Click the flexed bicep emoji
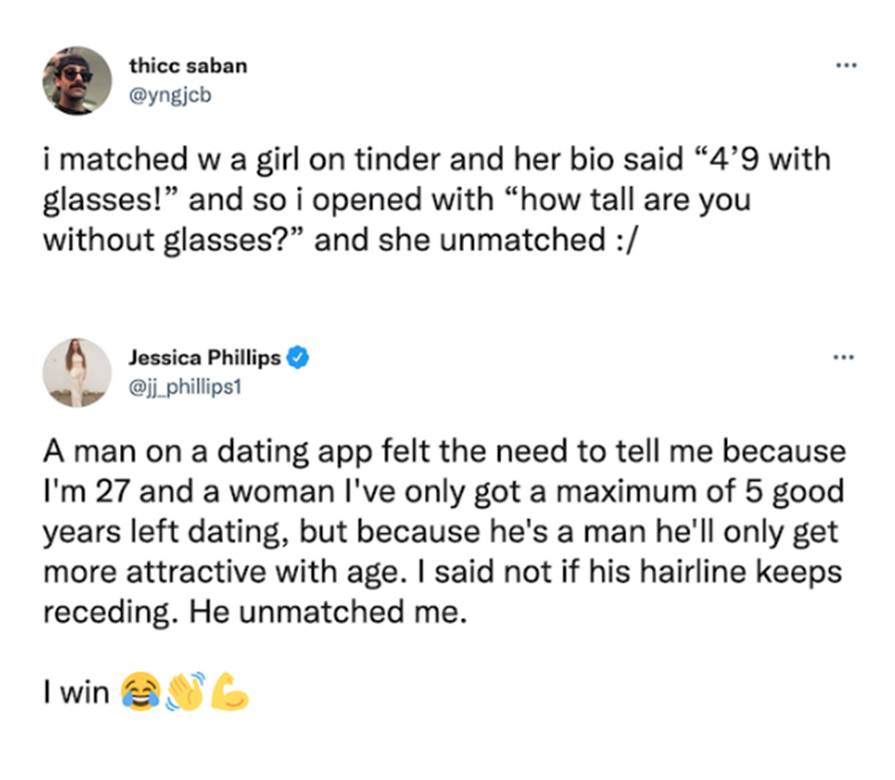The width and height of the screenshot is (895, 780). tap(227, 691)
